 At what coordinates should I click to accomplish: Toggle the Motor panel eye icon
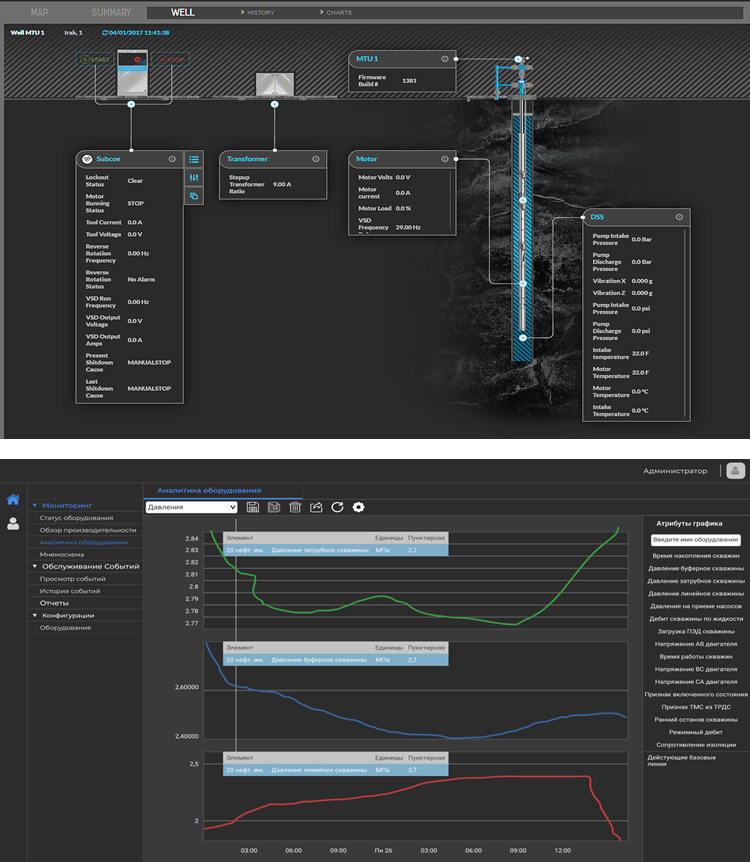point(445,159)
